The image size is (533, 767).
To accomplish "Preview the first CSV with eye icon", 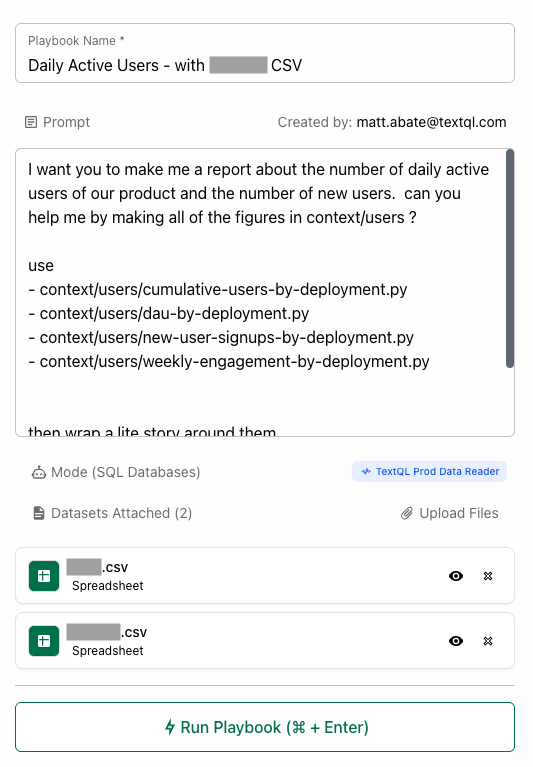I will pos(456,576).
